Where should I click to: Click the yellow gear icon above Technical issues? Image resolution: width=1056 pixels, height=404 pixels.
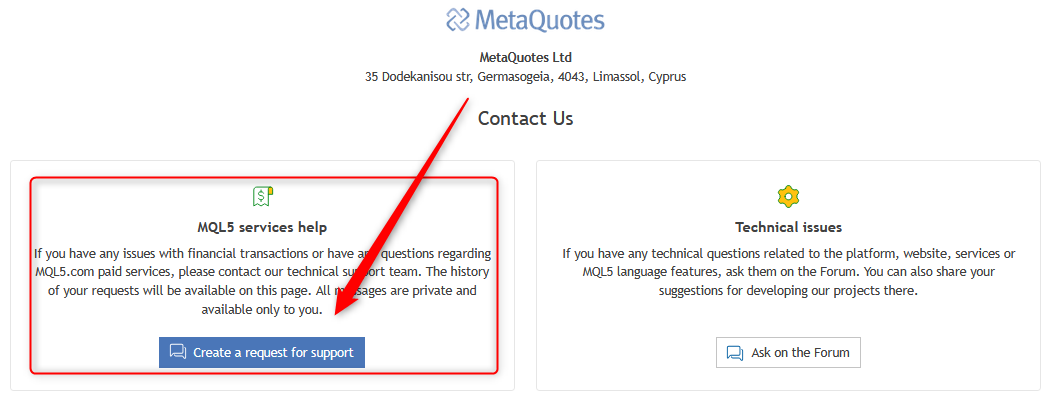(788, 196)
